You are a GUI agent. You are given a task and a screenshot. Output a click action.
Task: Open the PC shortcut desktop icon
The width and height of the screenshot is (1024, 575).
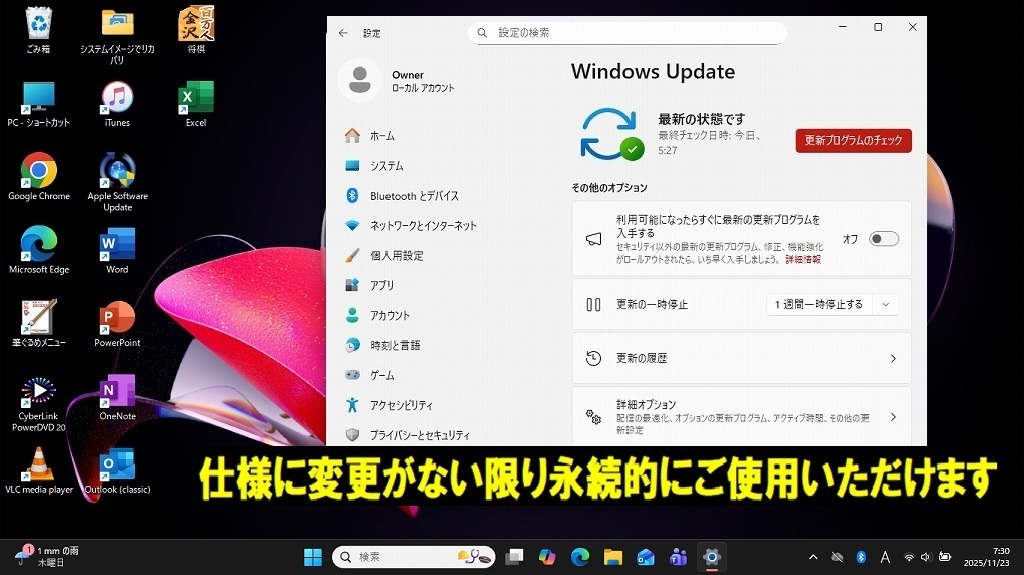pyautogui.click(x=39, y=105)
